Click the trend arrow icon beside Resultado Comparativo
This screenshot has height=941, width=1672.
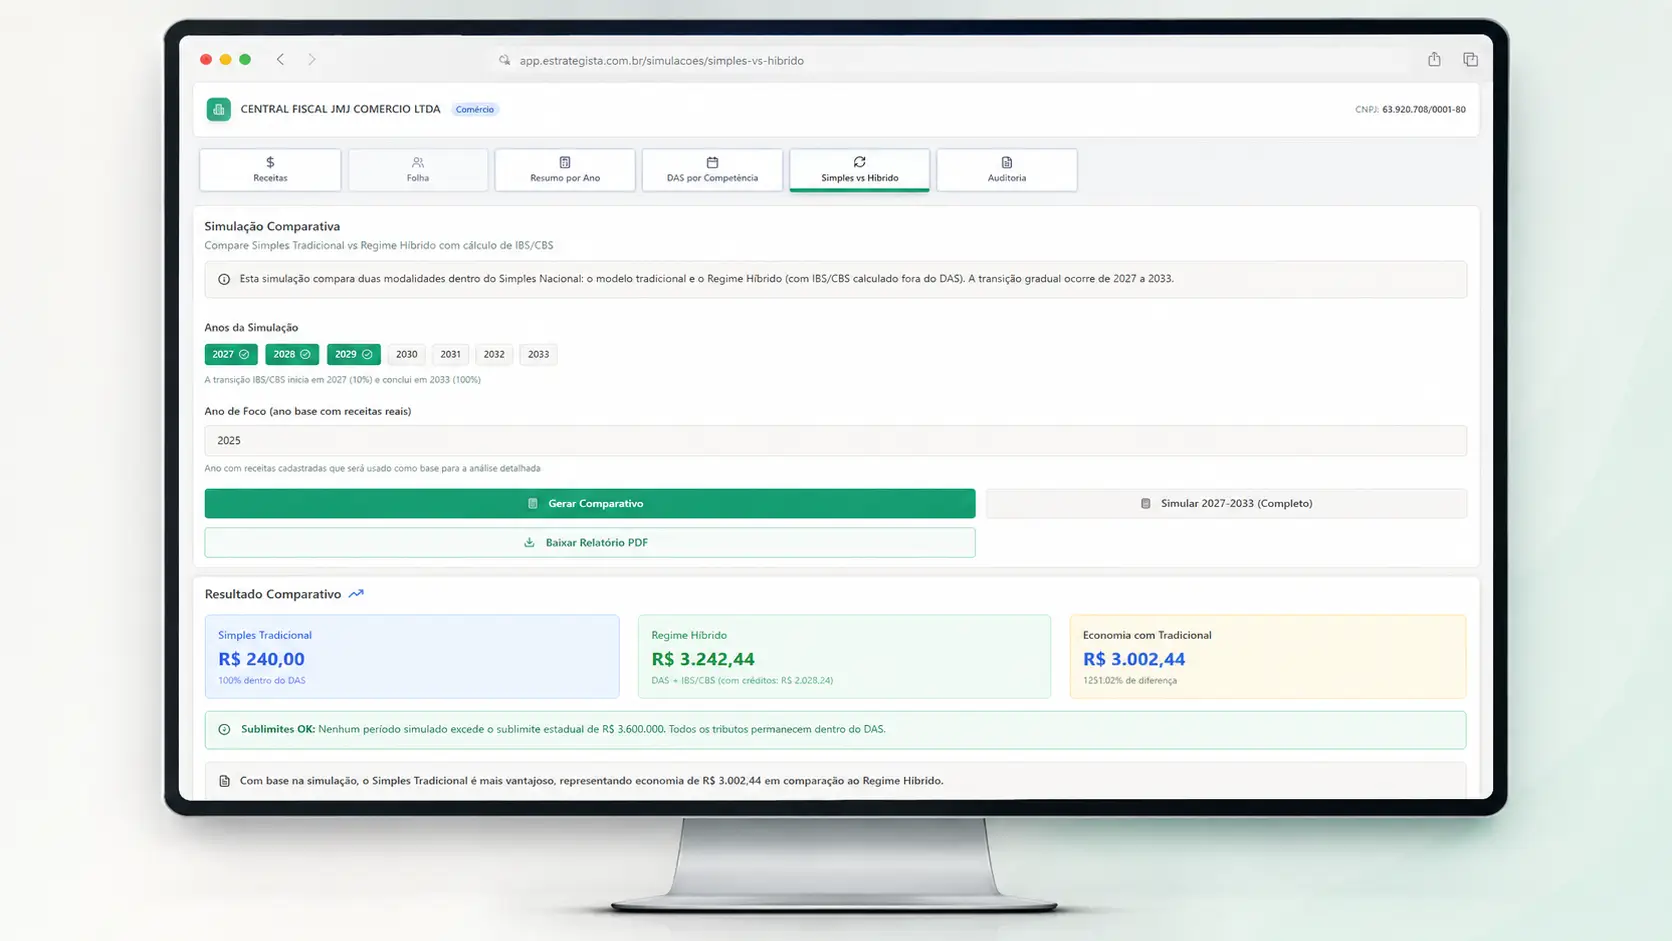[356, 594]
